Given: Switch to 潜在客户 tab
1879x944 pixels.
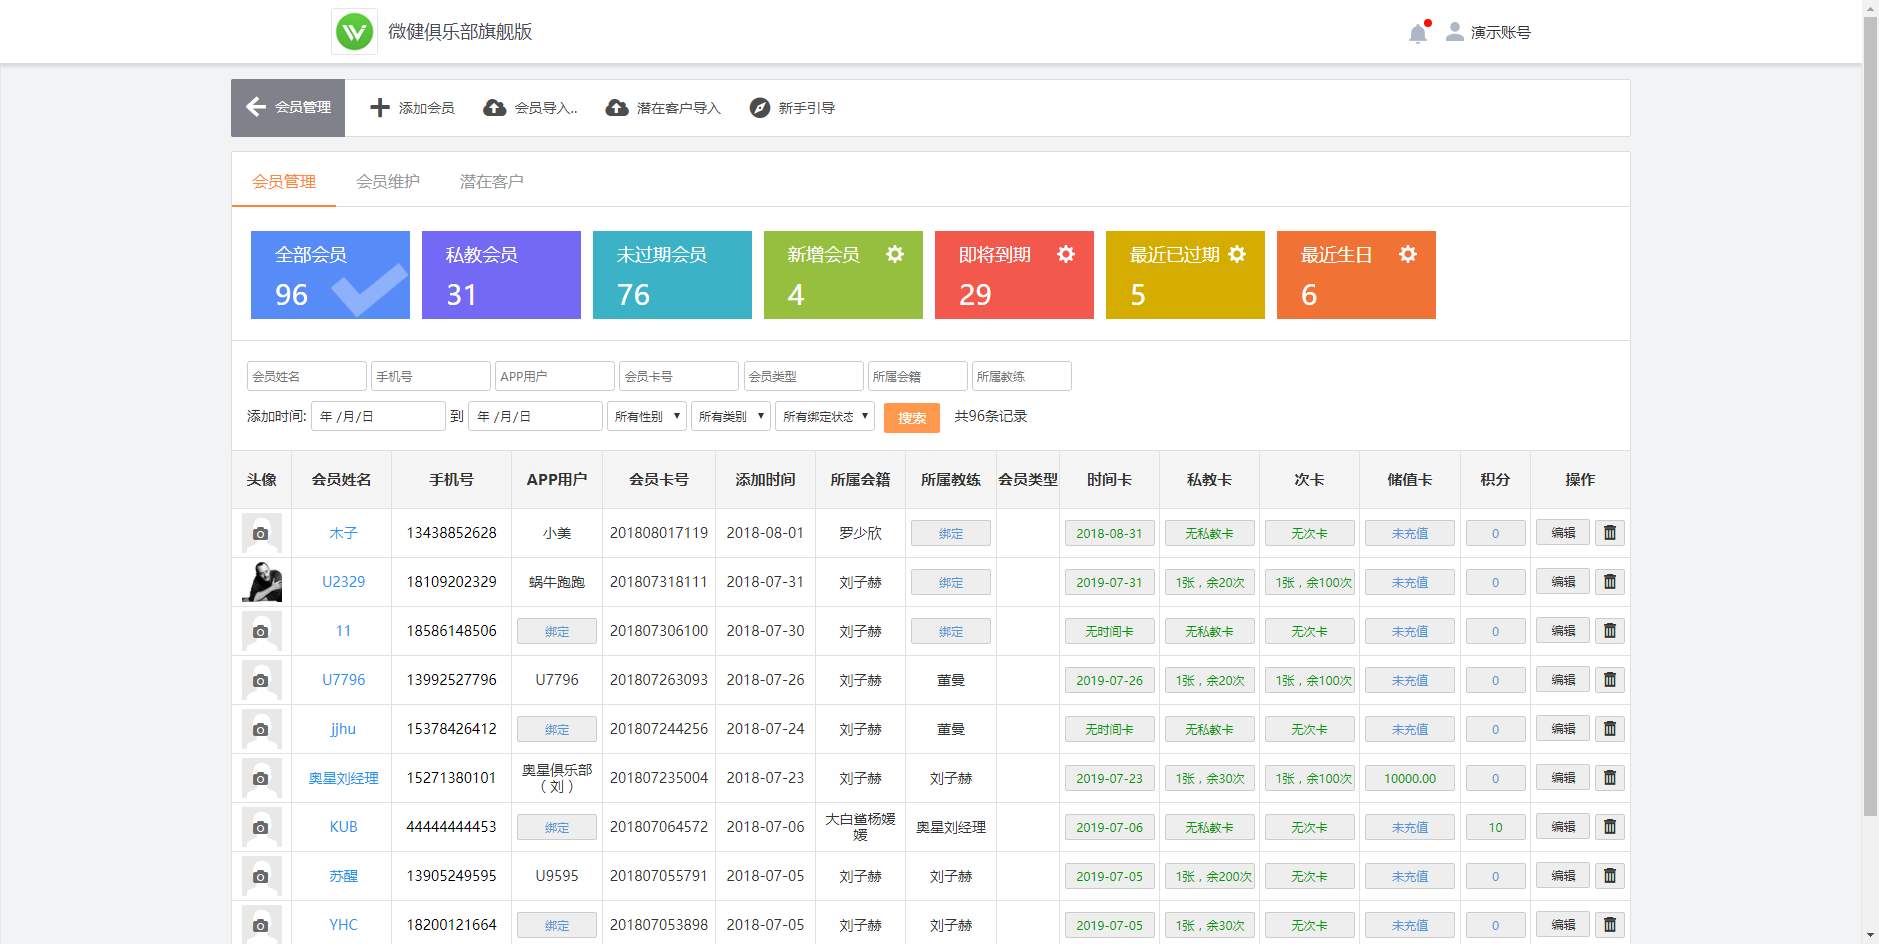Looking at the screenshot, I should coord(491,181).
